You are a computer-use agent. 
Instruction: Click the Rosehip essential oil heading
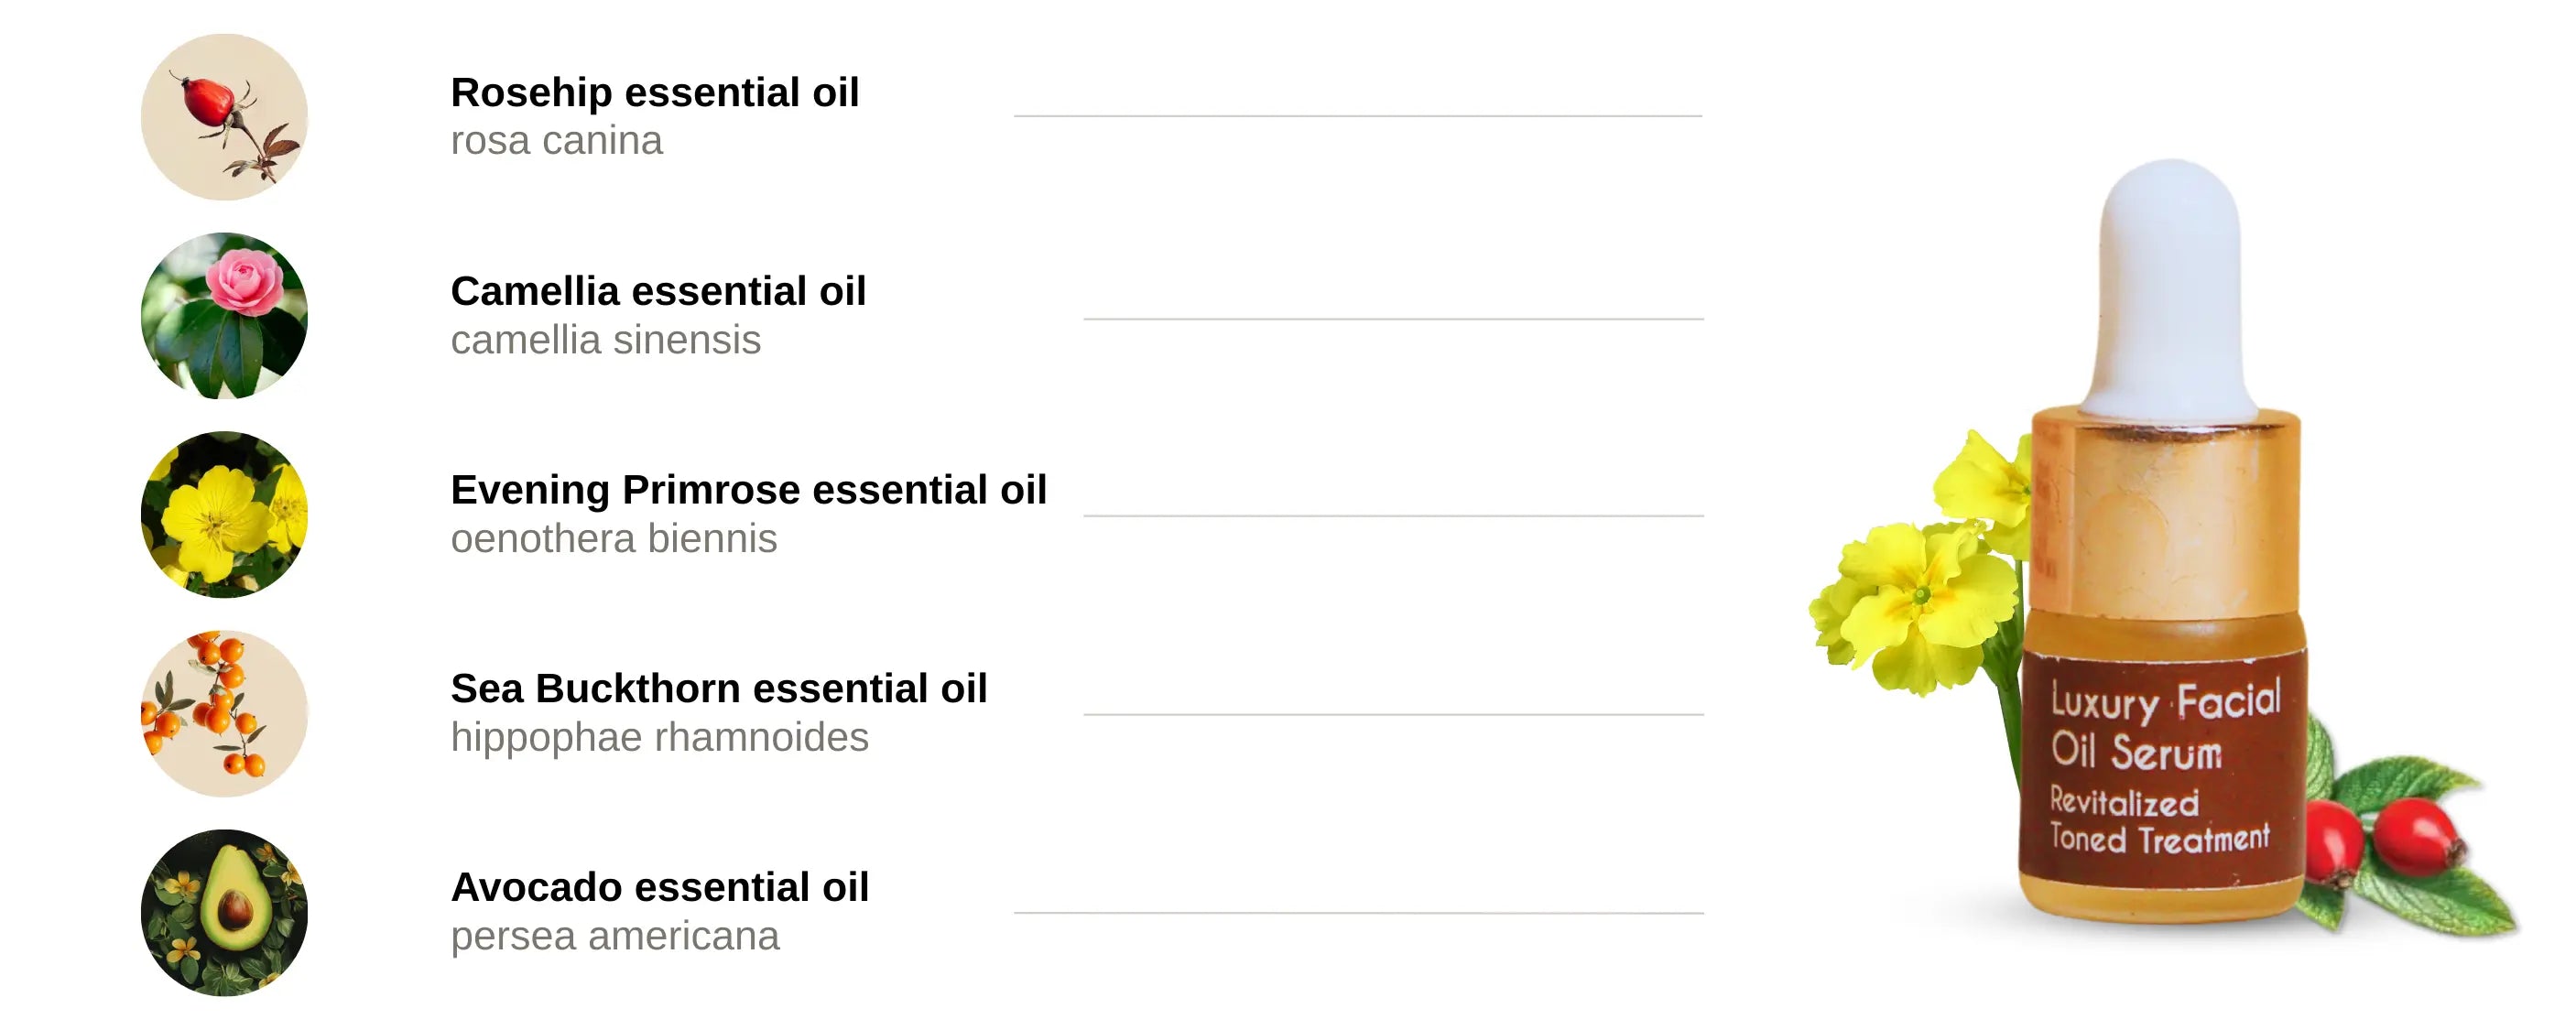[x=655, y=92]
